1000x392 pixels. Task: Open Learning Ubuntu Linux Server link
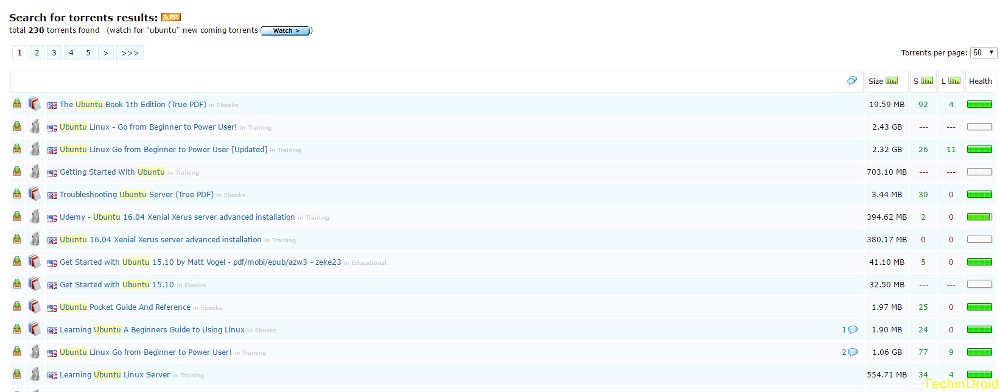[115, 375]
